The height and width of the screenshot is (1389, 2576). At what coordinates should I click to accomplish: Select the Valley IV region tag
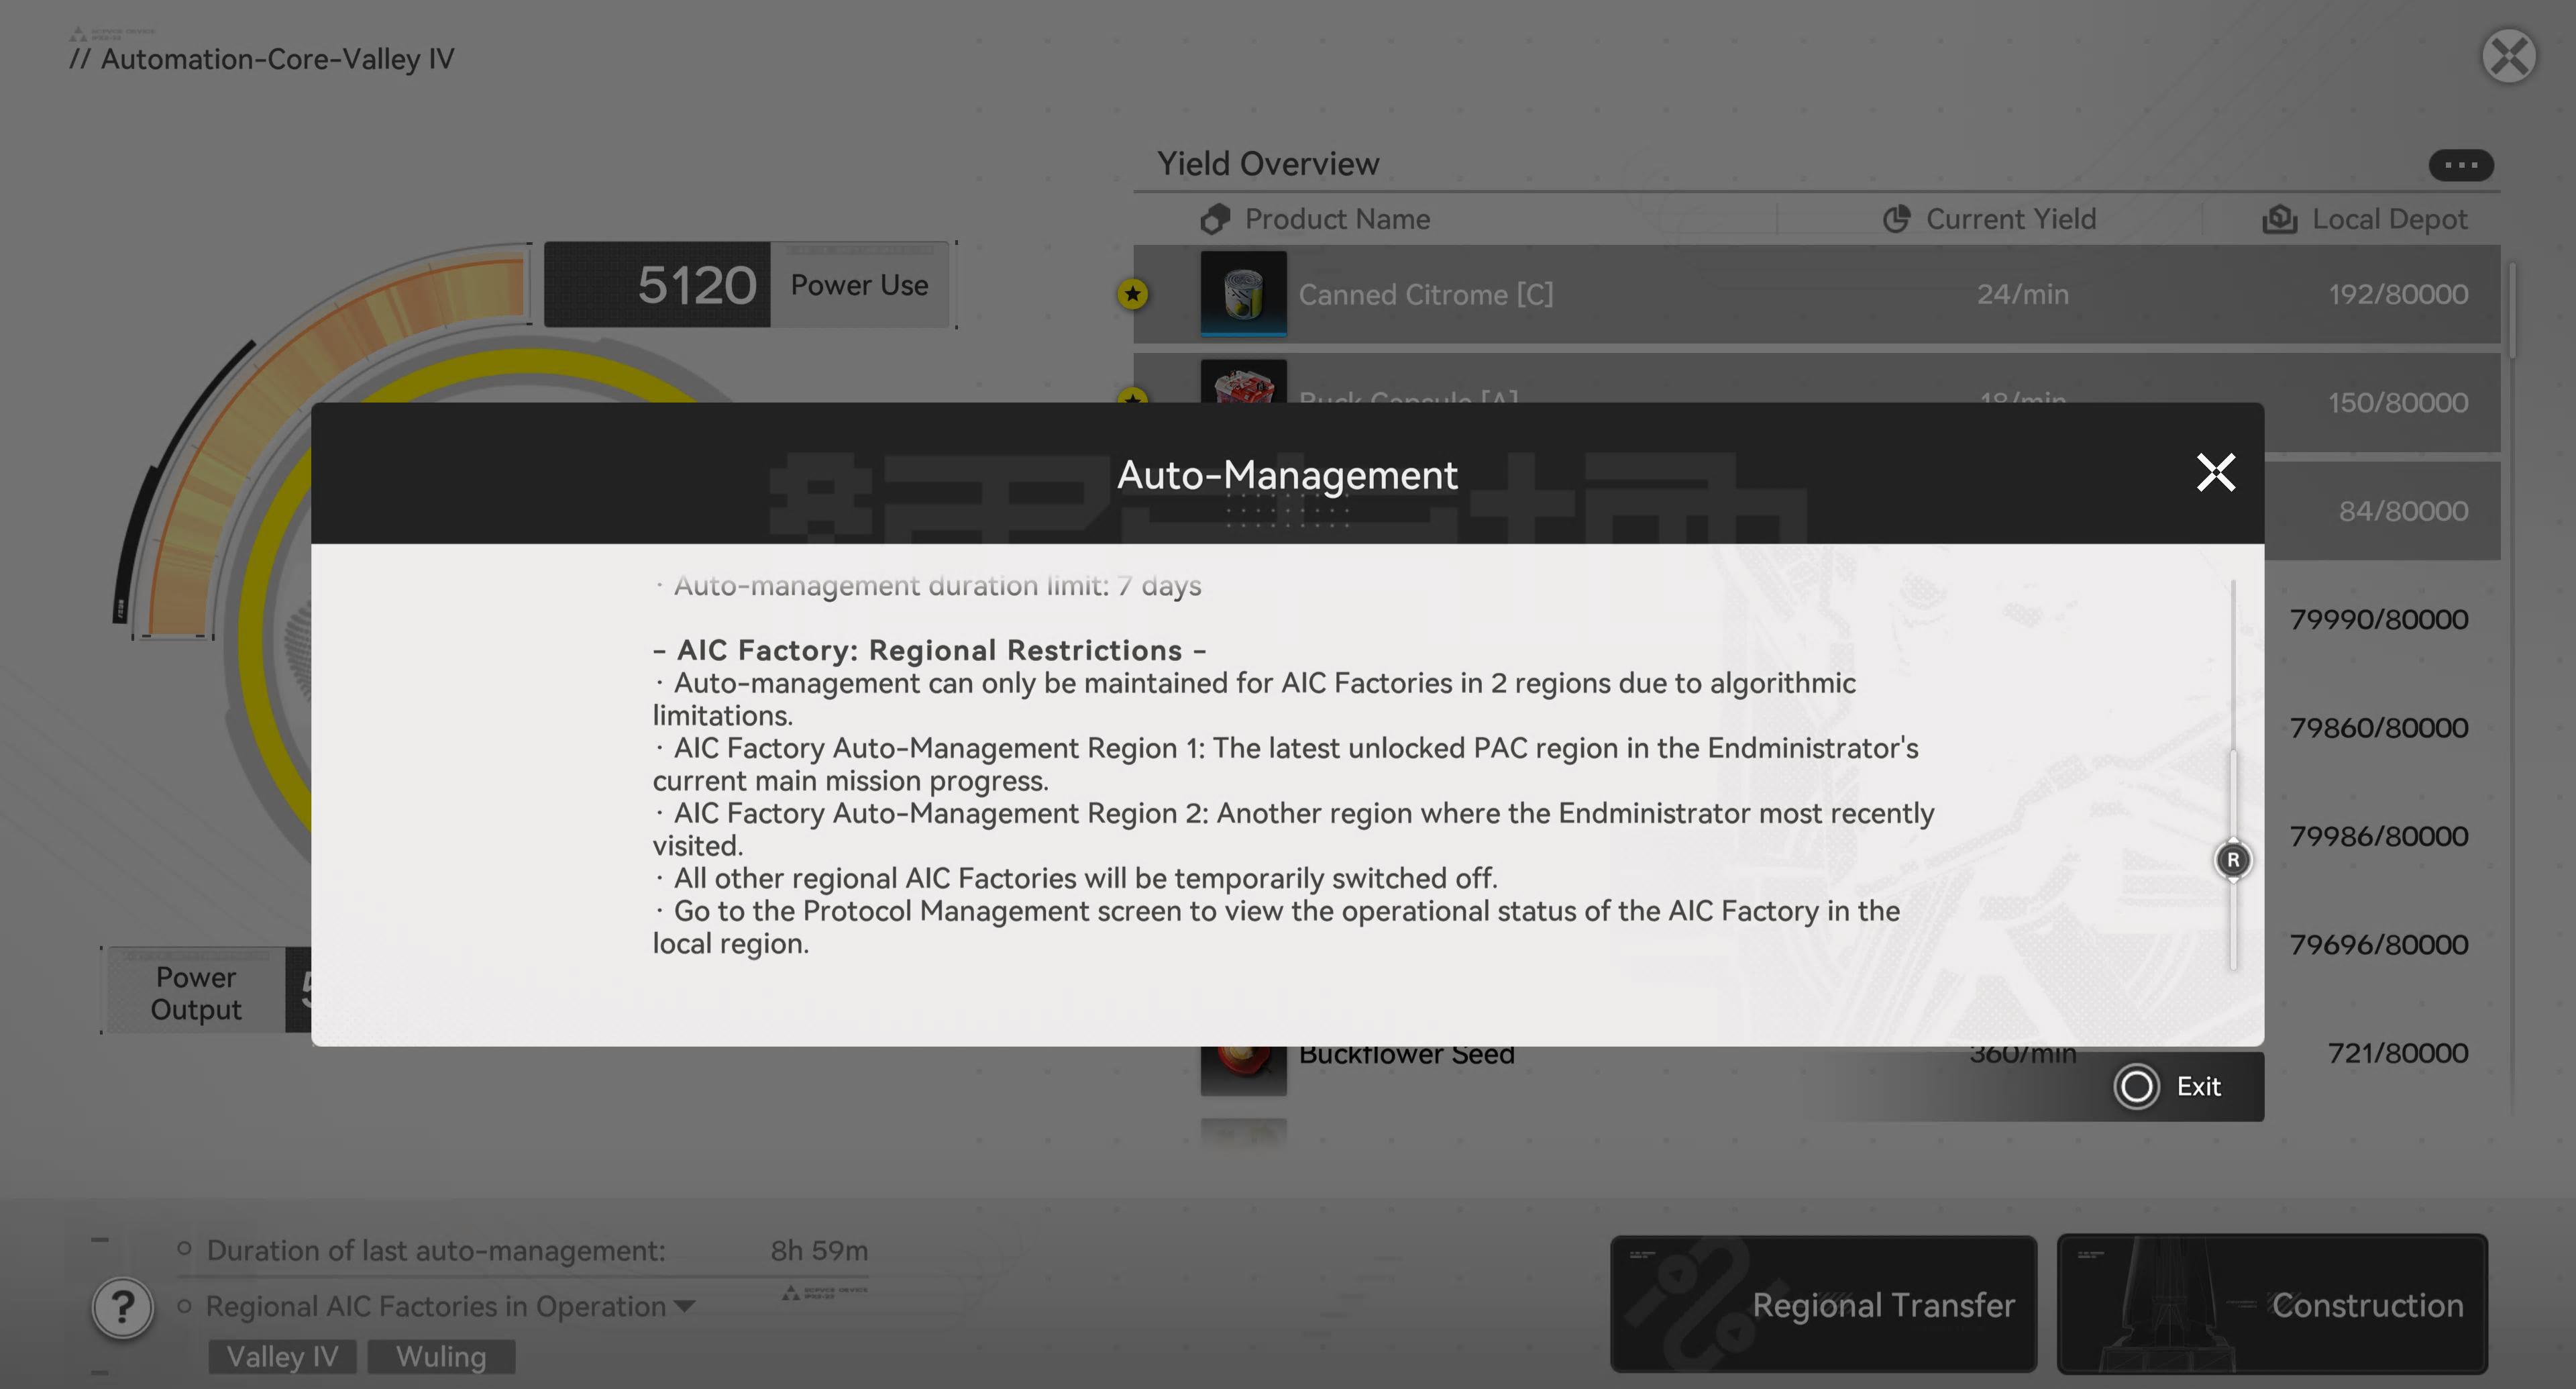tap(282, 1356)
